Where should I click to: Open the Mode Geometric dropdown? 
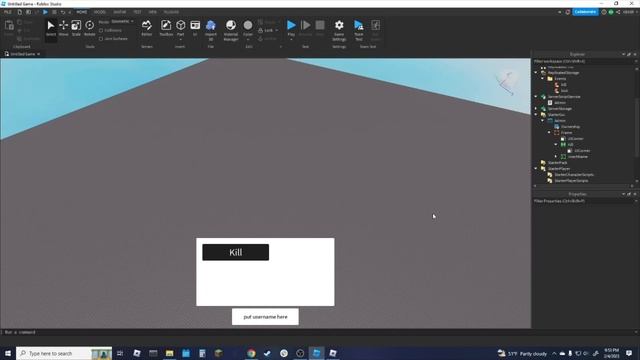[x=122, y=22]
